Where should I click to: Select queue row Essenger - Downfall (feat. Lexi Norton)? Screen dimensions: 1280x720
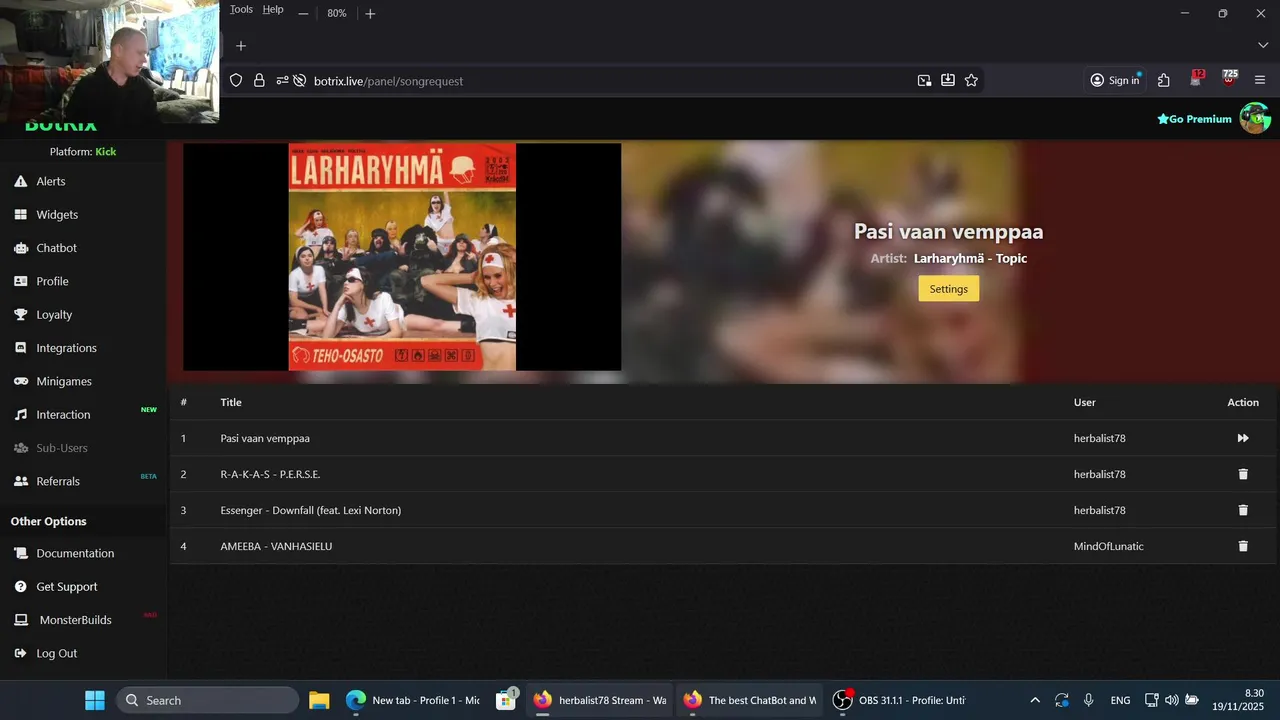click(723, 510)
